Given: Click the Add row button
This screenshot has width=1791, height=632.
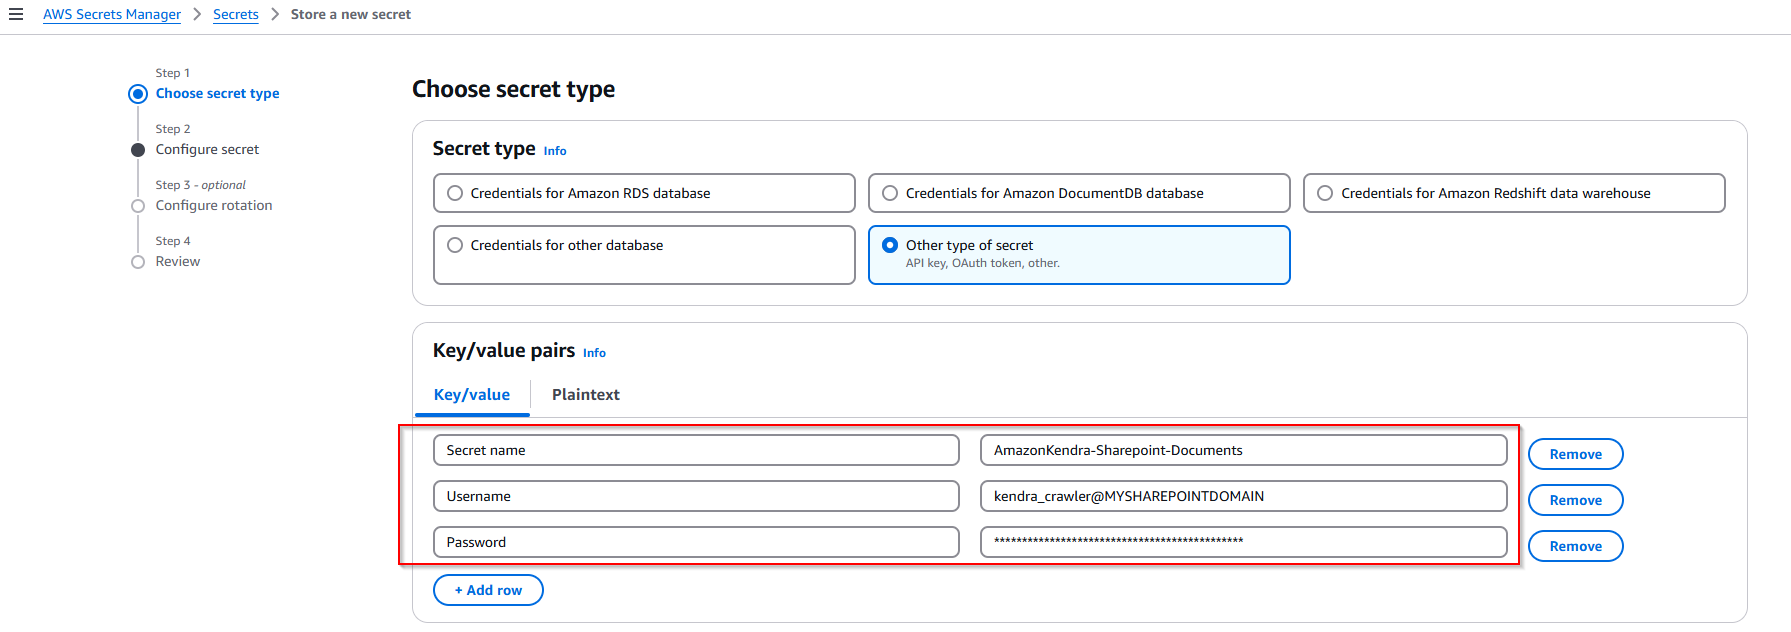Looking at the screenshot, I should [488, 590].
